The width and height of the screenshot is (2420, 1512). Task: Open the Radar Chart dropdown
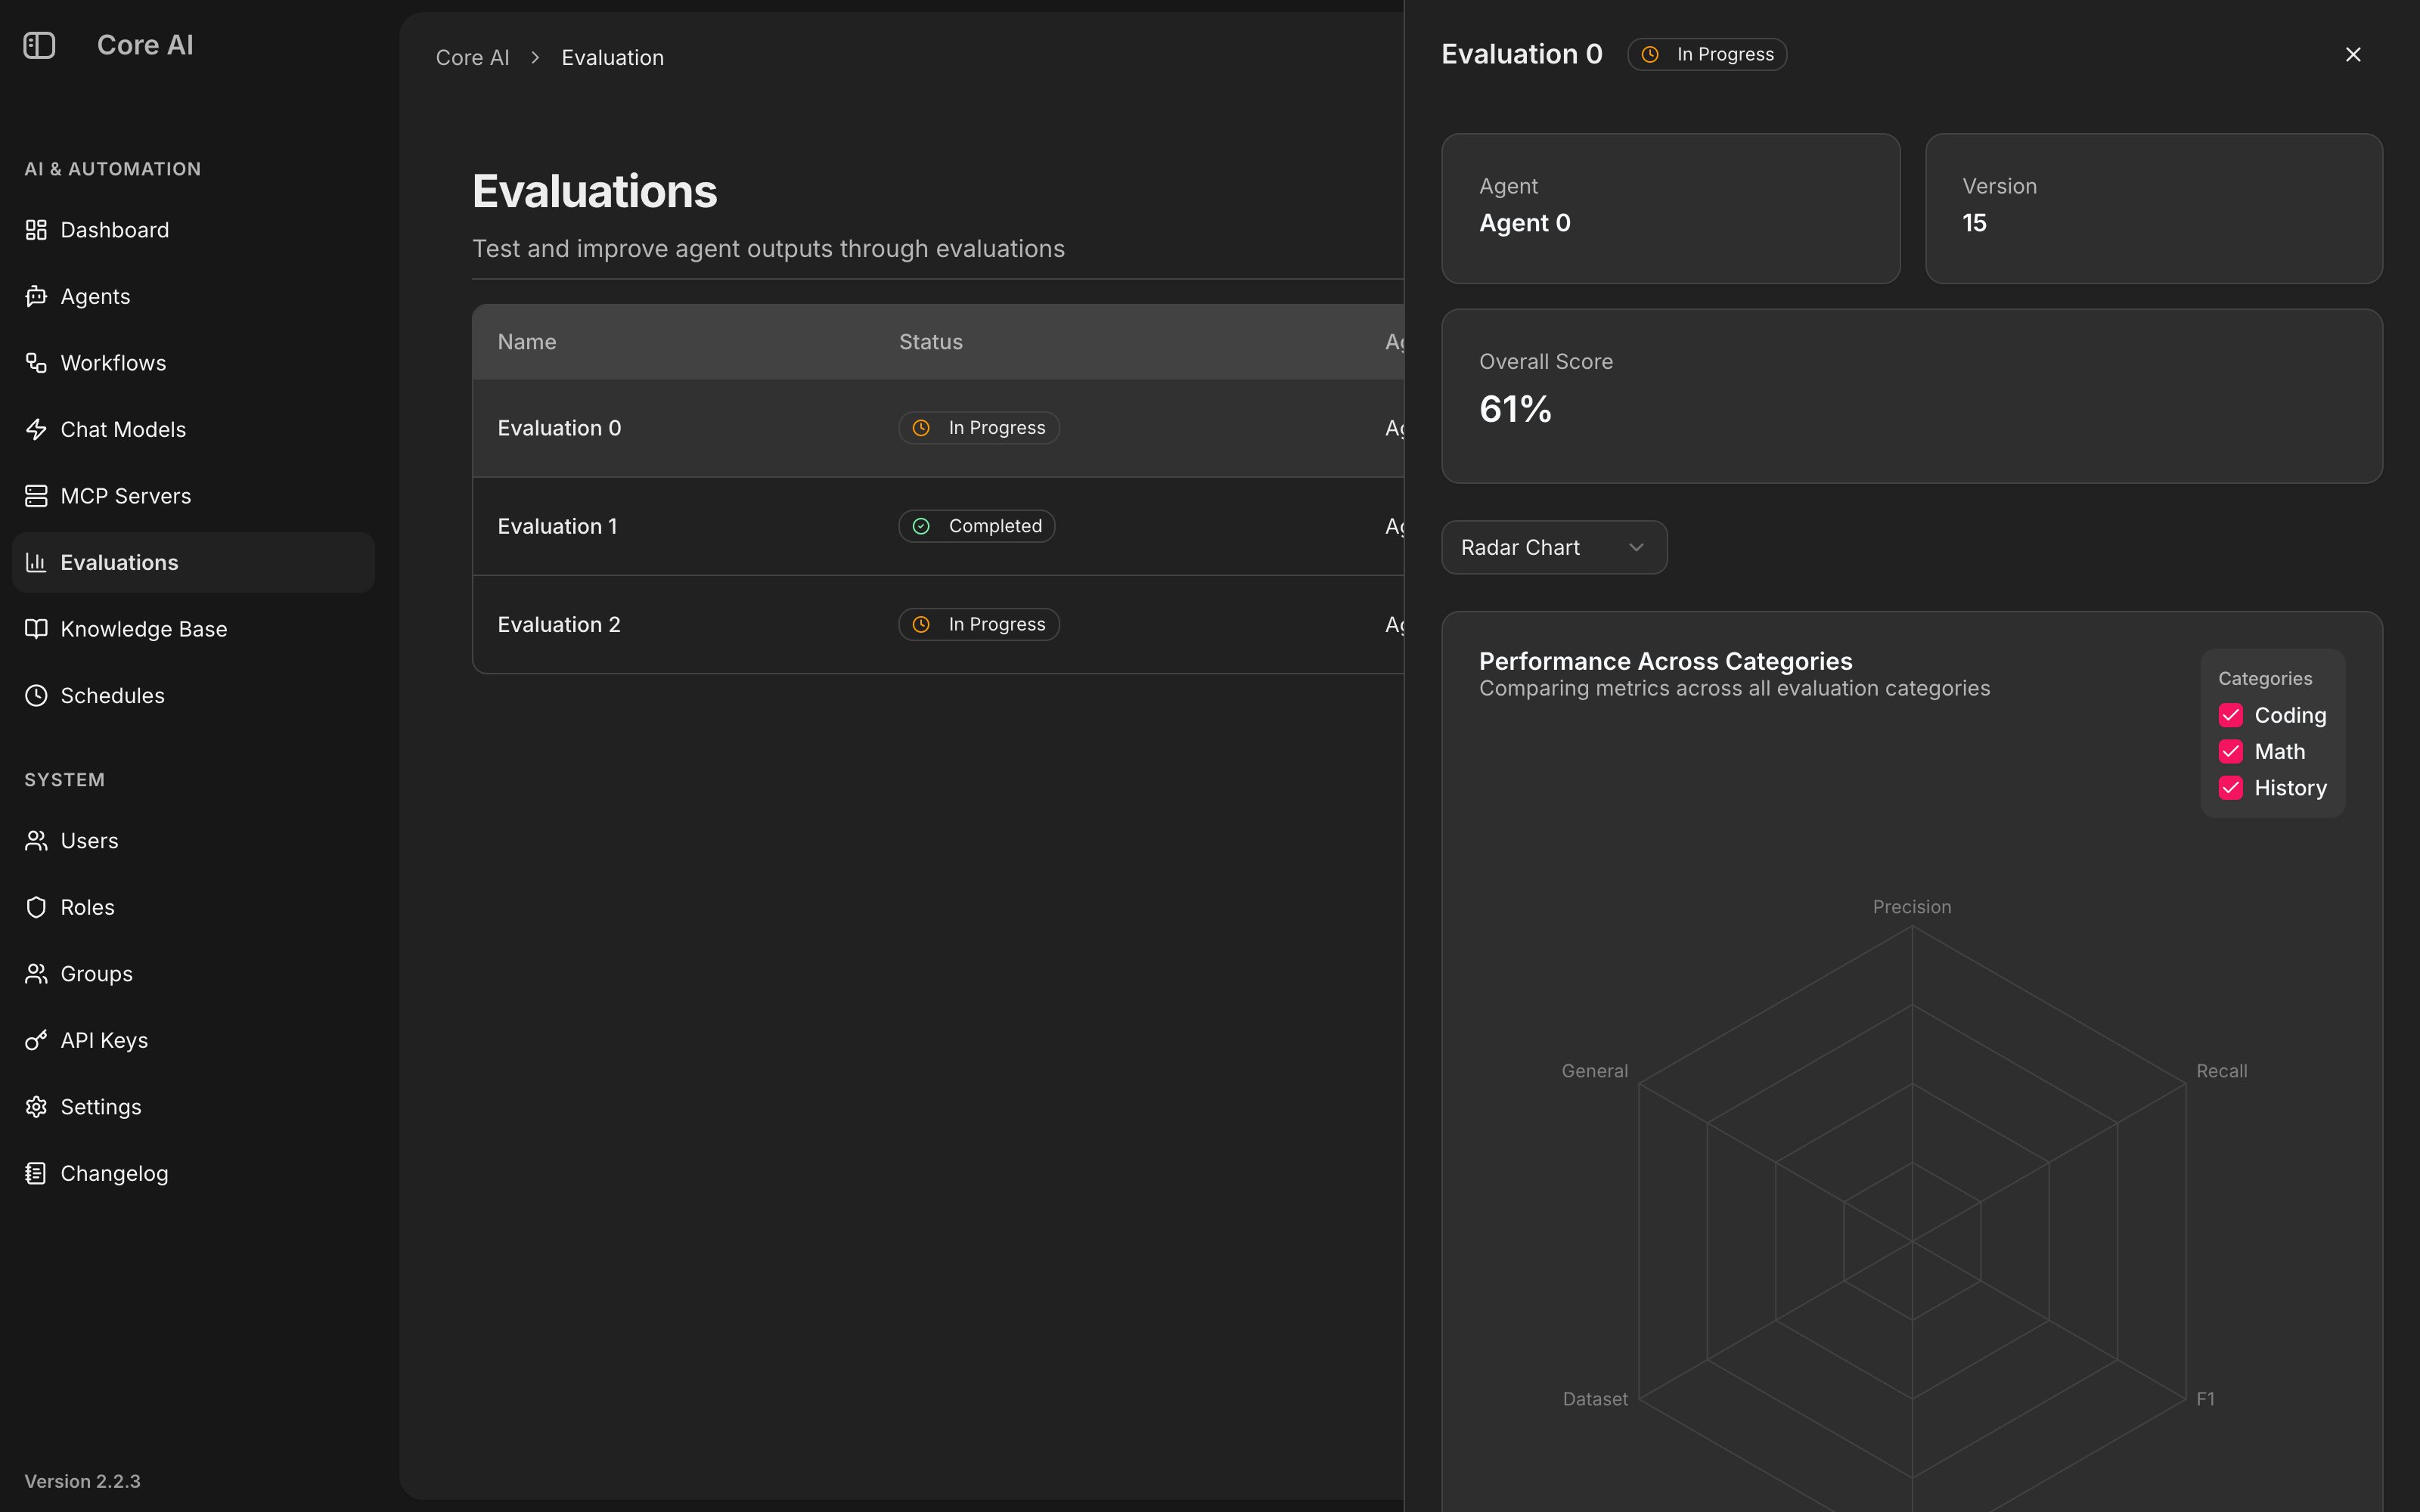tap(1554, 547)
